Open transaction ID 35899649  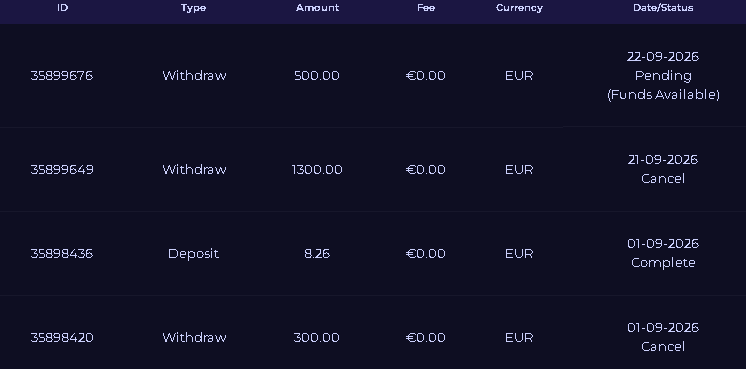click(62, 170)
